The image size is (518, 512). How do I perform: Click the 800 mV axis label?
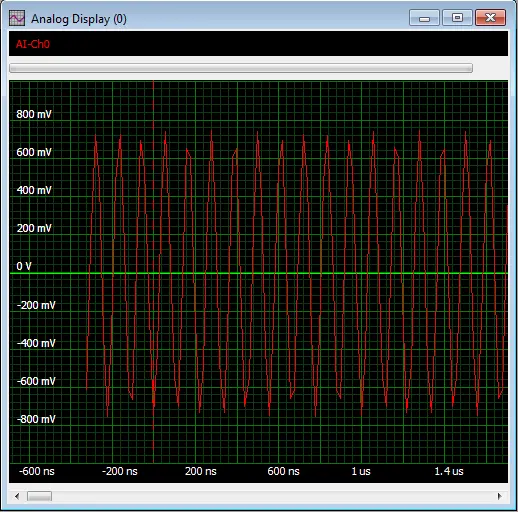(x=34, y=114)
